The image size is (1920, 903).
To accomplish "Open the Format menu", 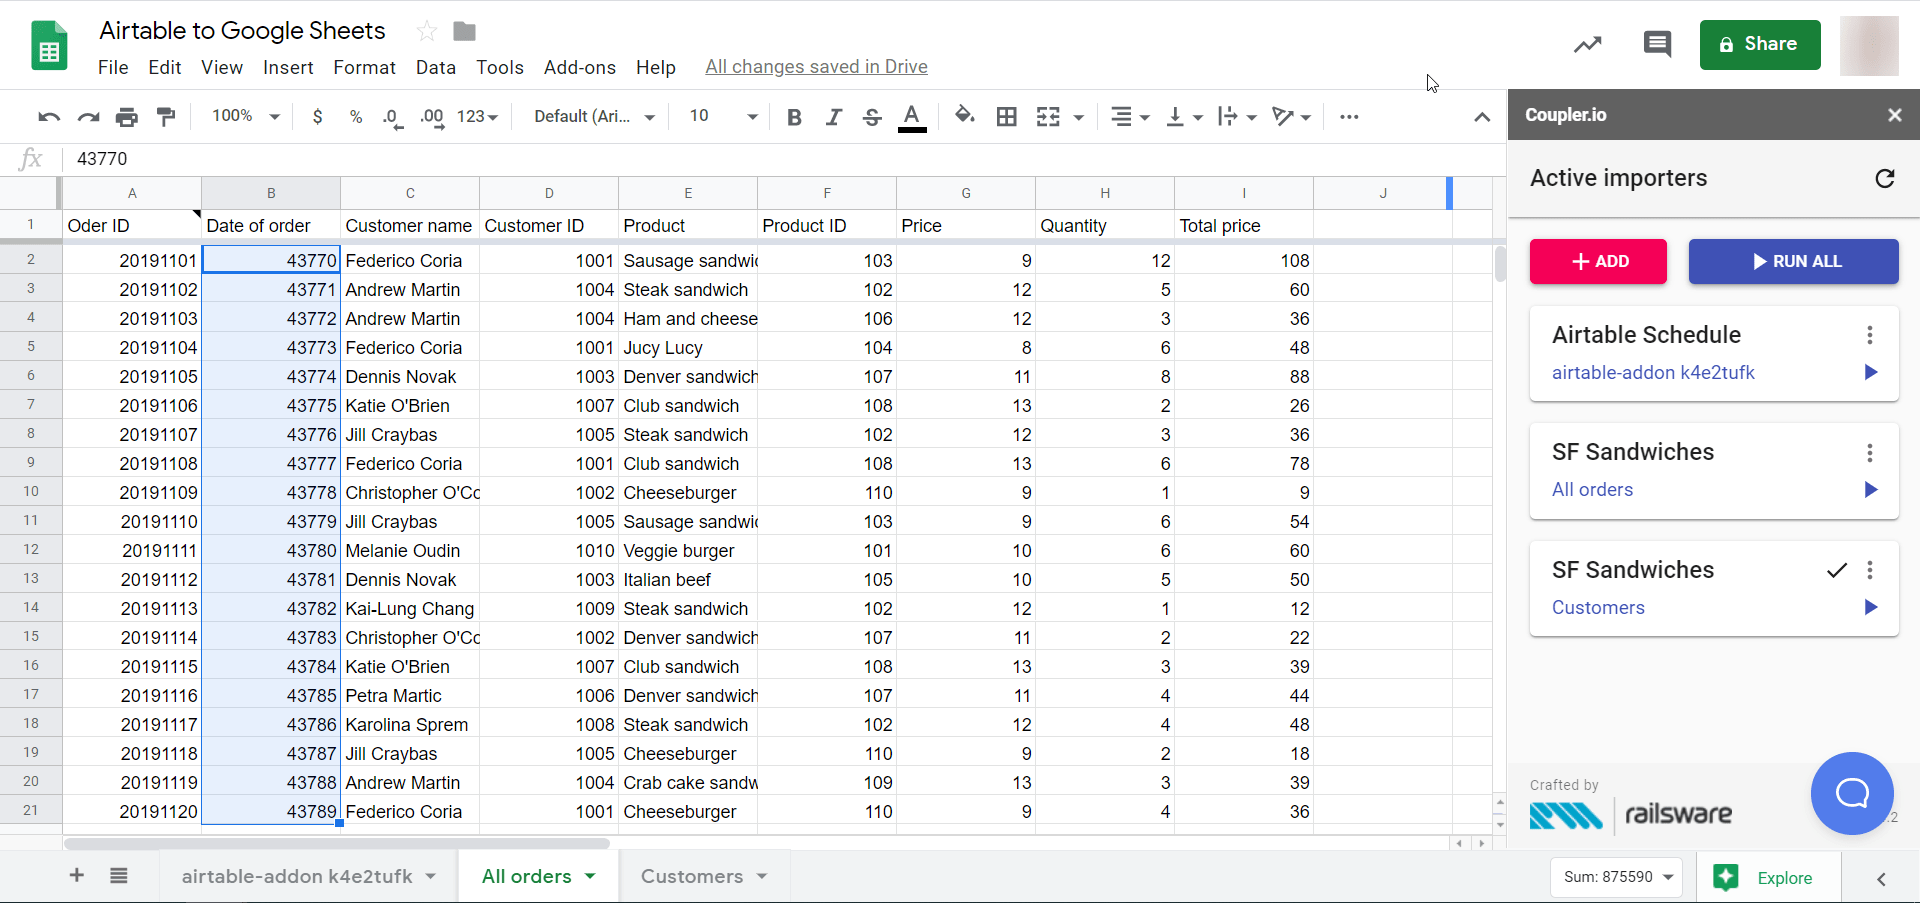I will [364, 67].
